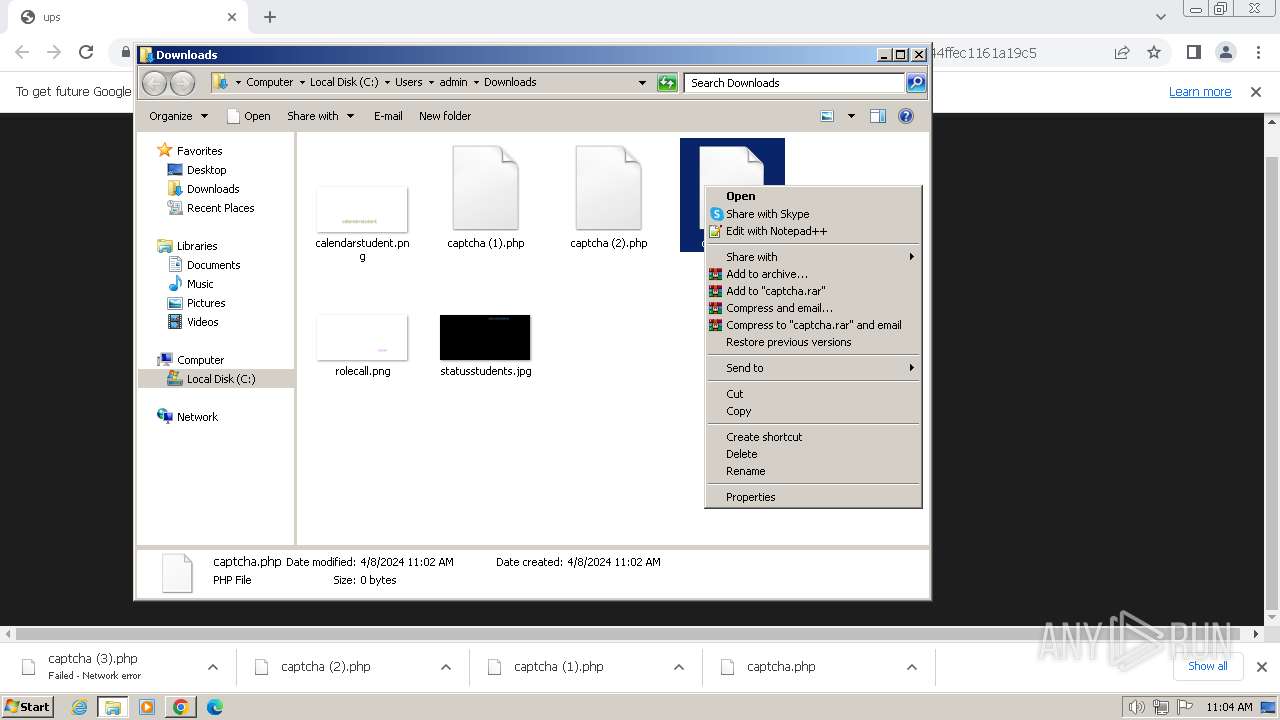1280x720 pixels.
Task: Select Desktop under Favorites
Action: click(206, 170)
